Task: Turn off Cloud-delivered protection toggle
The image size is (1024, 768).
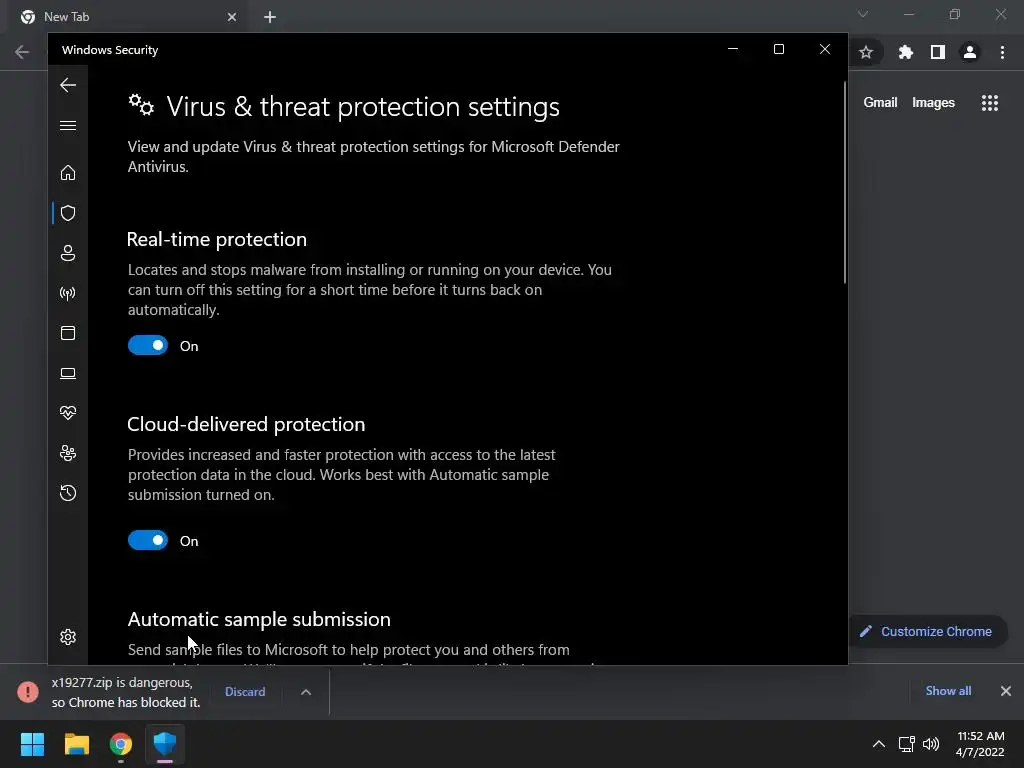Action: pos(148,540)
